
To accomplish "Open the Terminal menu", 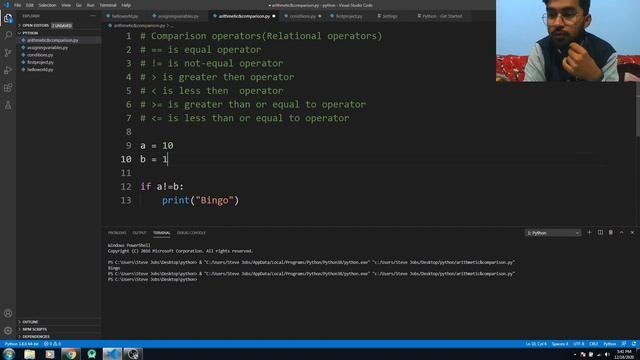I will [x=108, y=5].
